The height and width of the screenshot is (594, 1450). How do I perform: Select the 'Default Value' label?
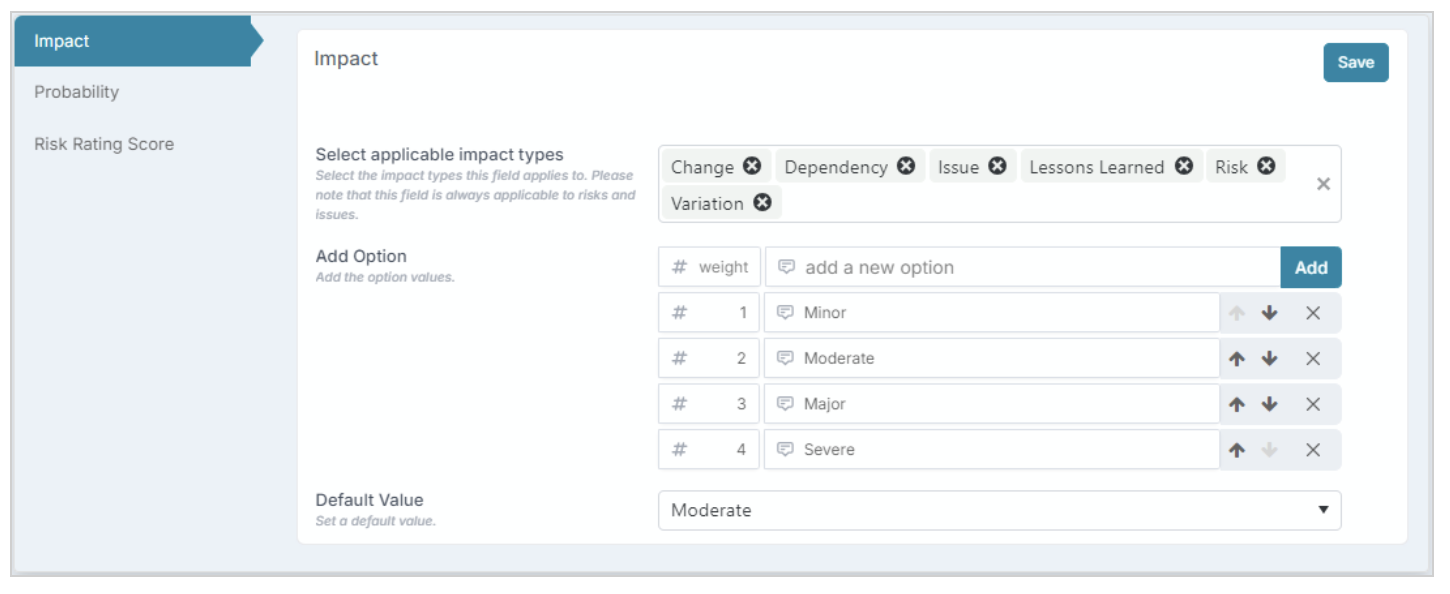pos(369,500)
